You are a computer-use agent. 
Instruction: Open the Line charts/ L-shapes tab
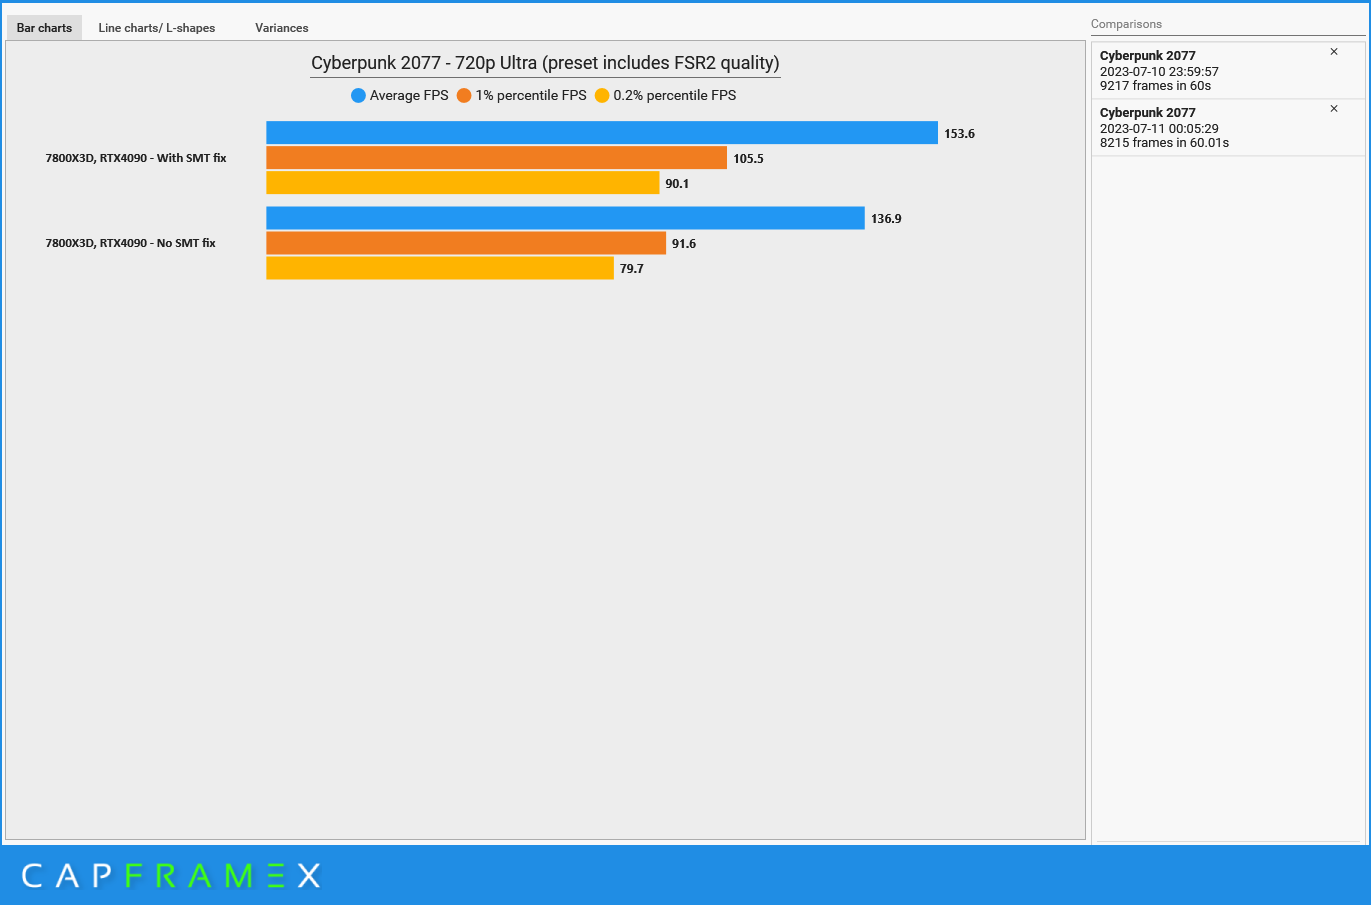pos(157,28)
